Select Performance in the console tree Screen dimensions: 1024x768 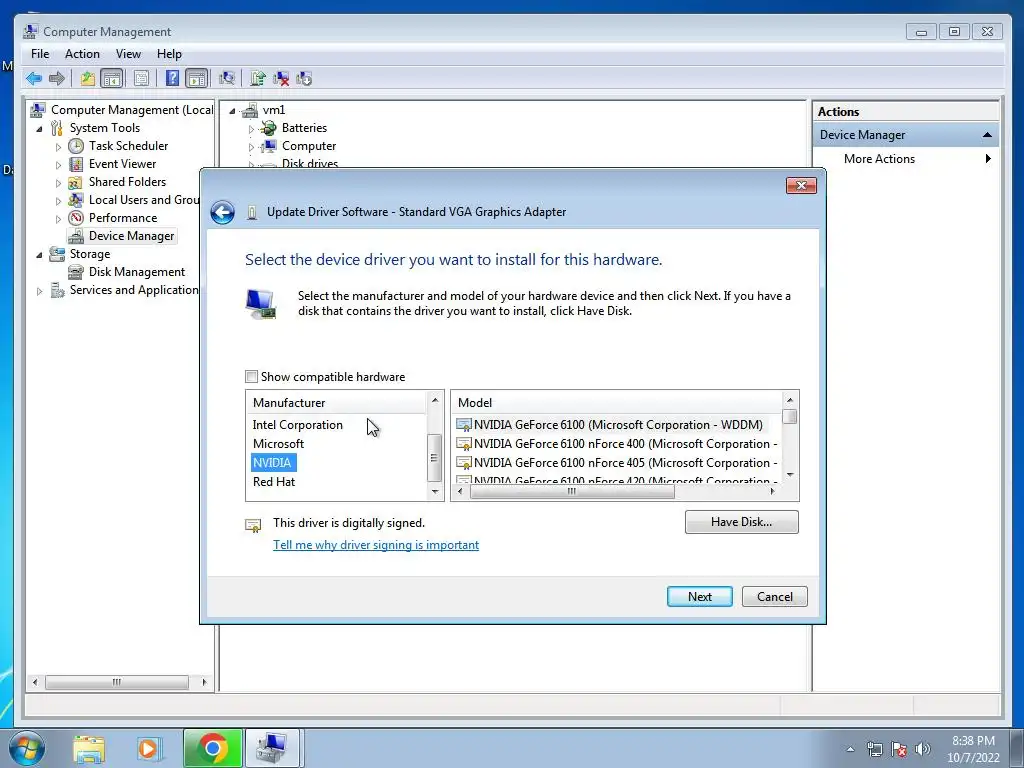click(x=123, y=217)
